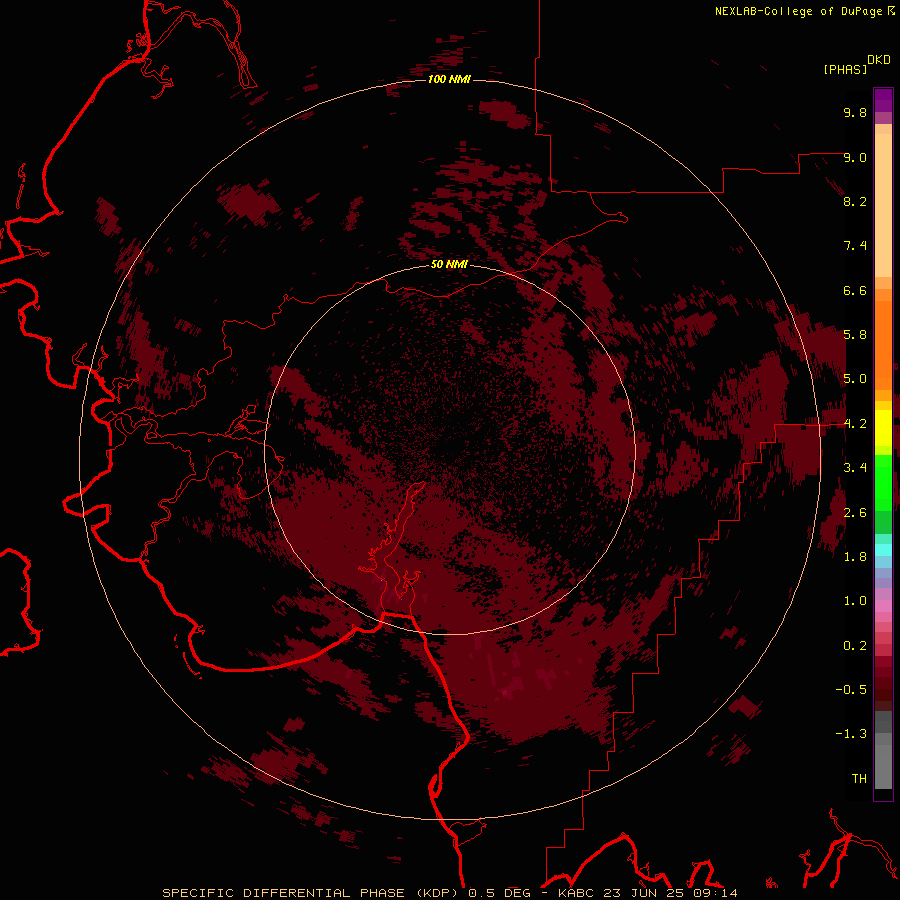
Task: Click the 9.0 scale value
Action: click(855, 158)
